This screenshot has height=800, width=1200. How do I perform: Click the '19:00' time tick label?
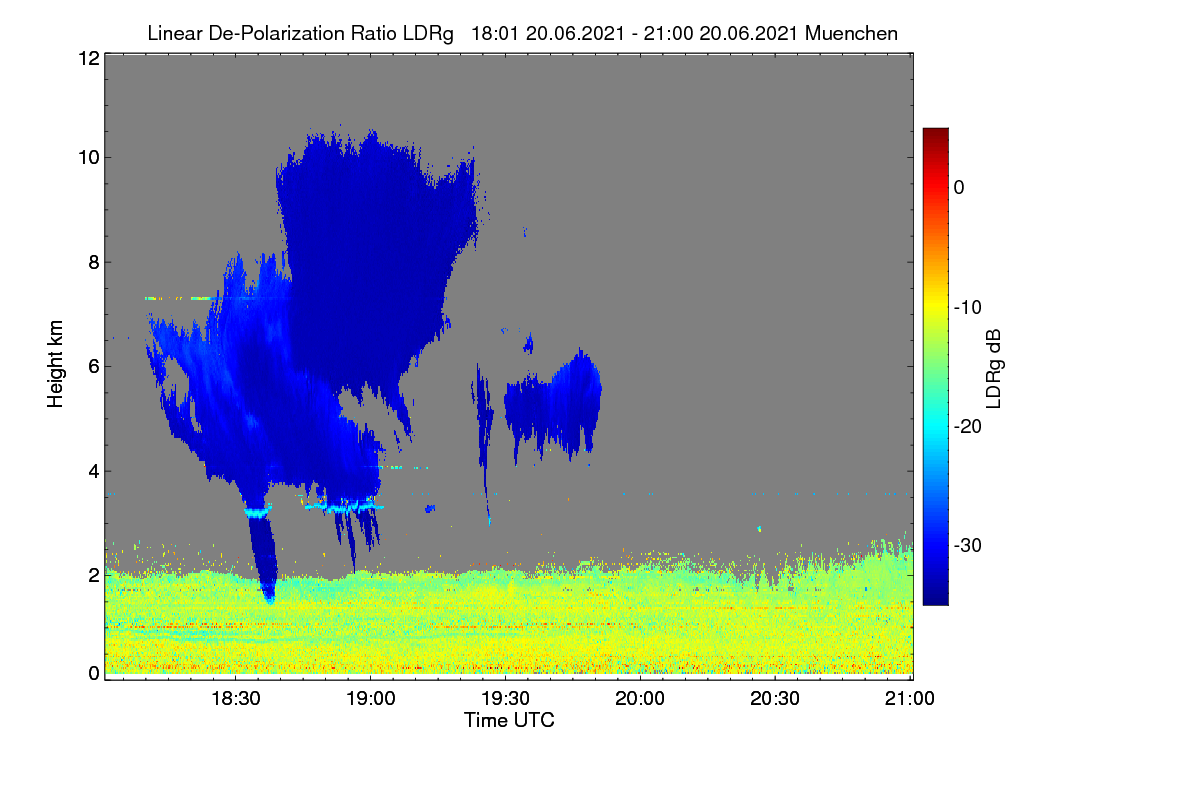click(x=371, y=699)
